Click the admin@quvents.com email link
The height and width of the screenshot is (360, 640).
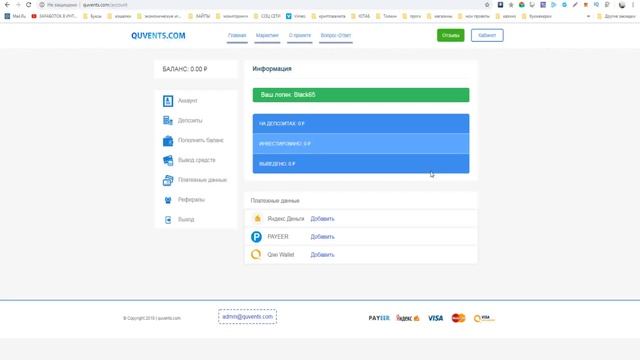(247, 317)
